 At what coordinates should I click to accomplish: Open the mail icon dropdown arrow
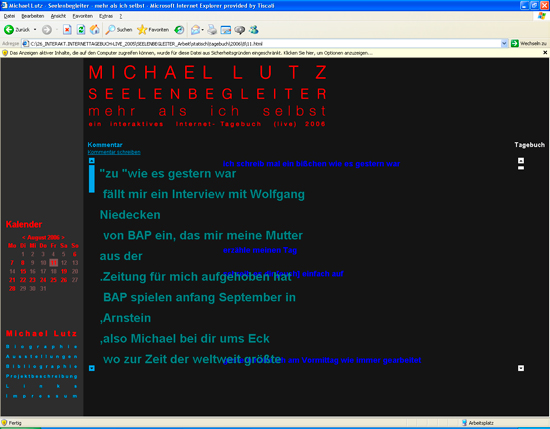point(203,30)
